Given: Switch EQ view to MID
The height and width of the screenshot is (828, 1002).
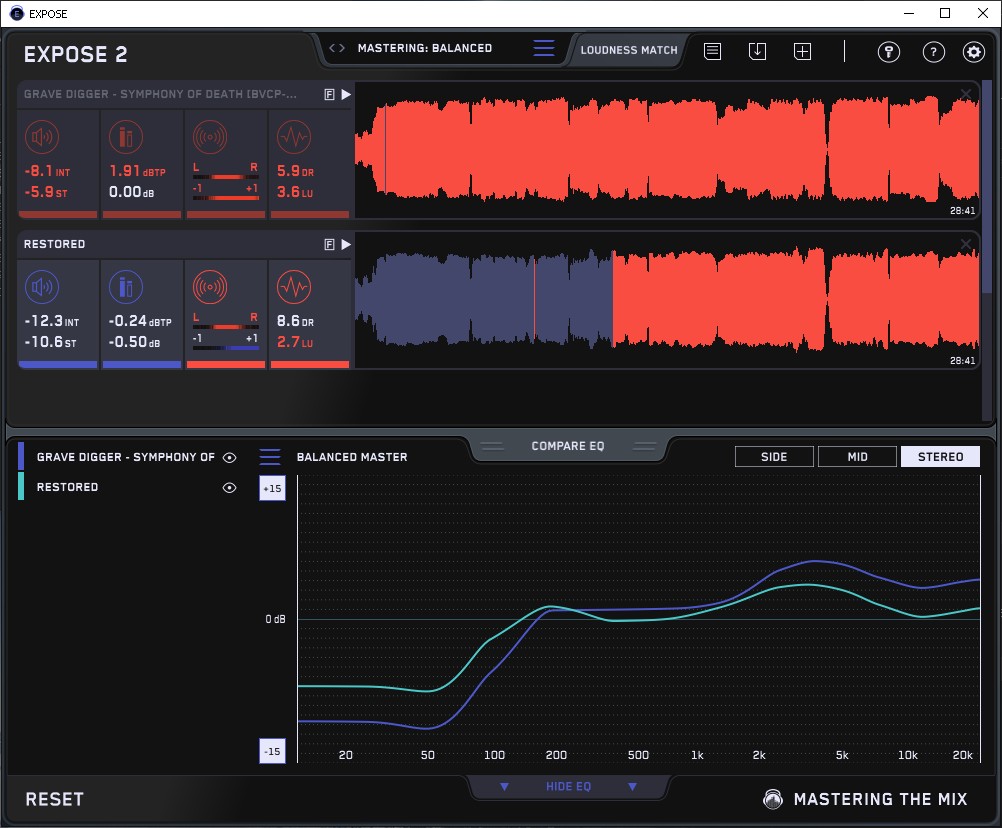Looking at the screenshot, I should (858, 457).
